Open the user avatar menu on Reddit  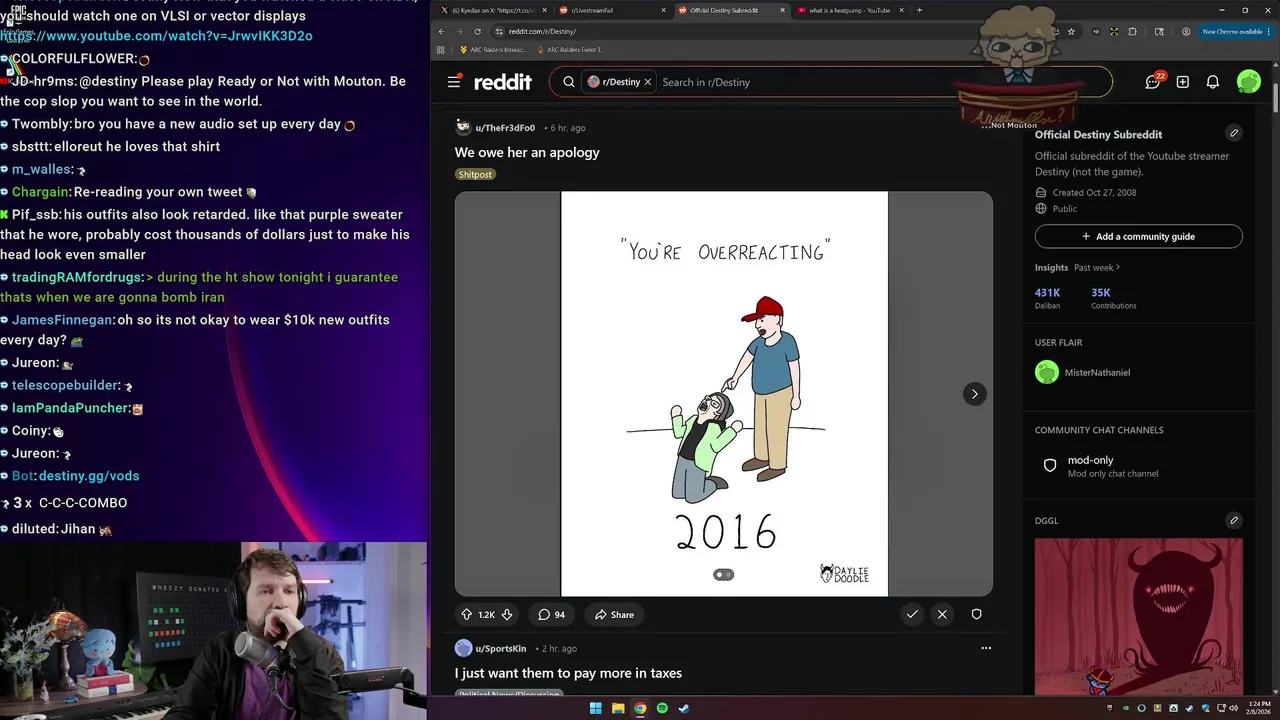1249,82
